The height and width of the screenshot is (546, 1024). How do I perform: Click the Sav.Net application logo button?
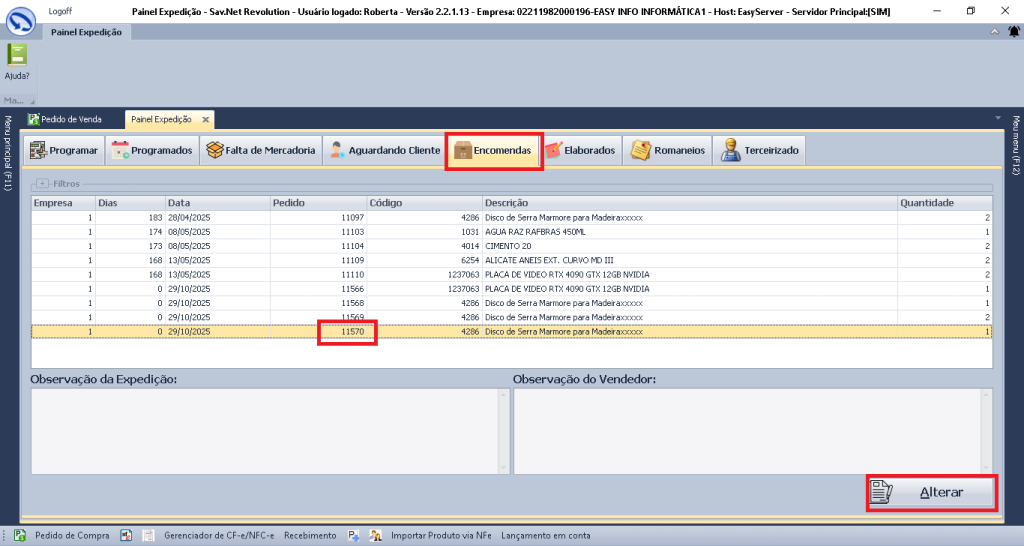(x=21, y=21)
